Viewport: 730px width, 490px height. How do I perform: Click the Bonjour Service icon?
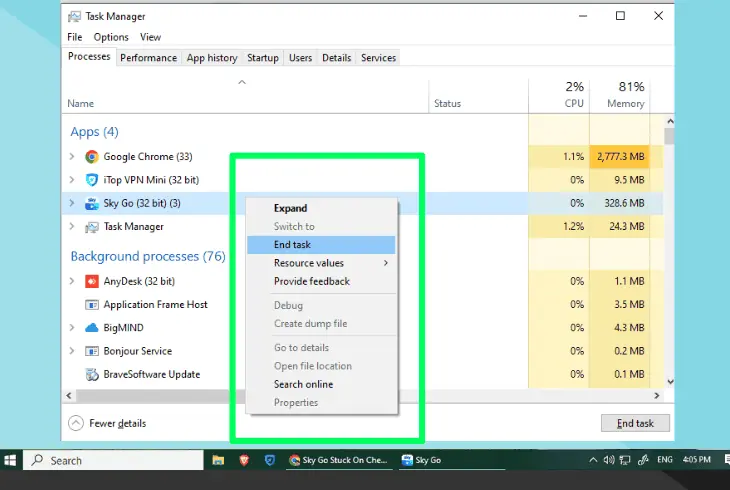pyautogui.click(x=92, y=351)
